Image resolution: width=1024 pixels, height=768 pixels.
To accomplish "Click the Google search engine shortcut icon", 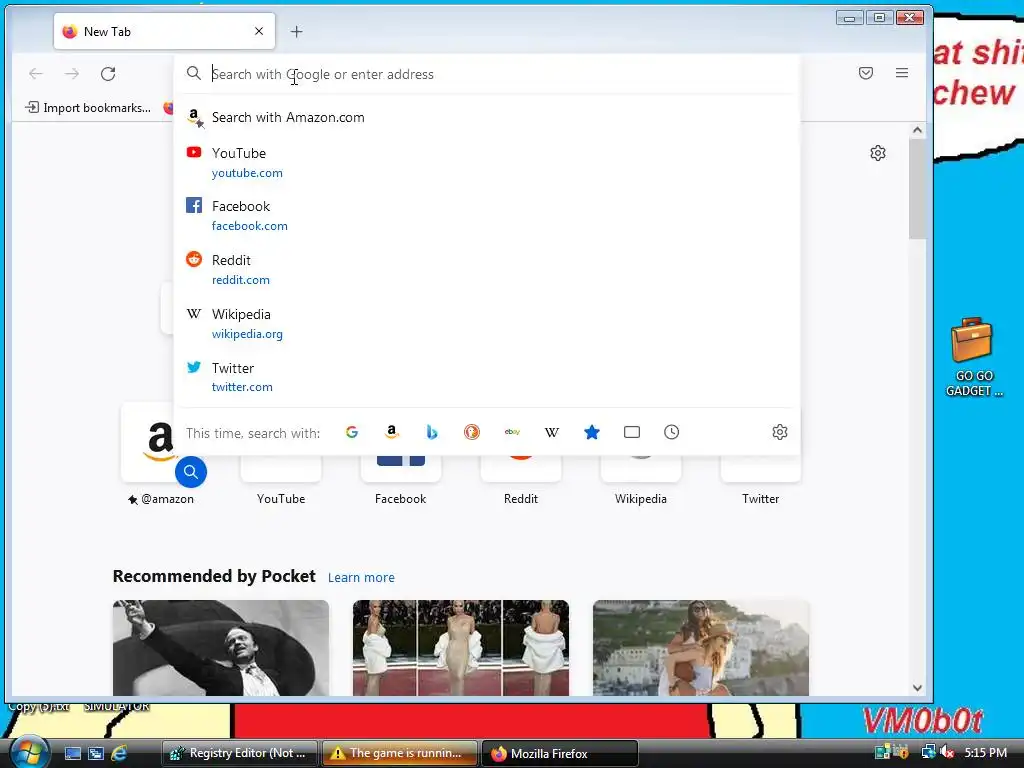I will pyautogui.click(x=351, y=432).
